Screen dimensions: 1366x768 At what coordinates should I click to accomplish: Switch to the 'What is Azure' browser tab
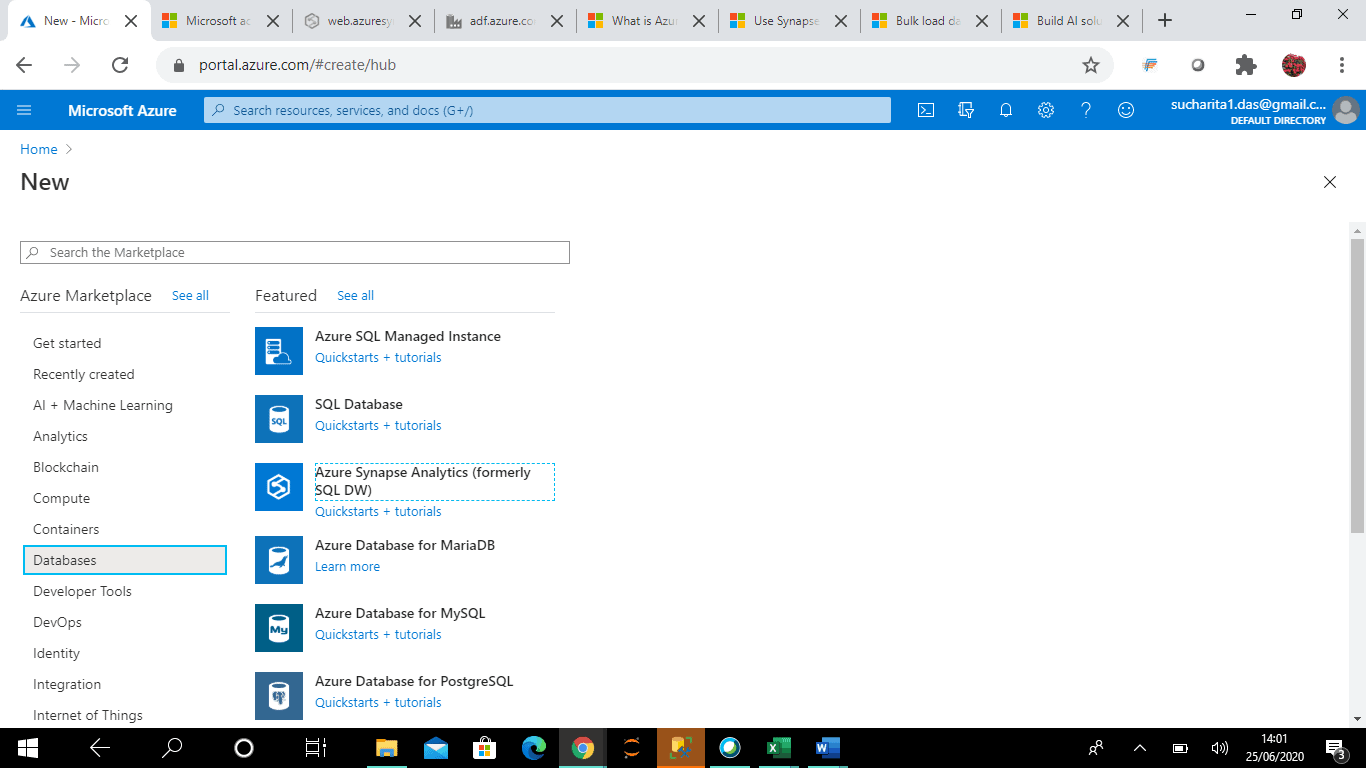point(648,20)
